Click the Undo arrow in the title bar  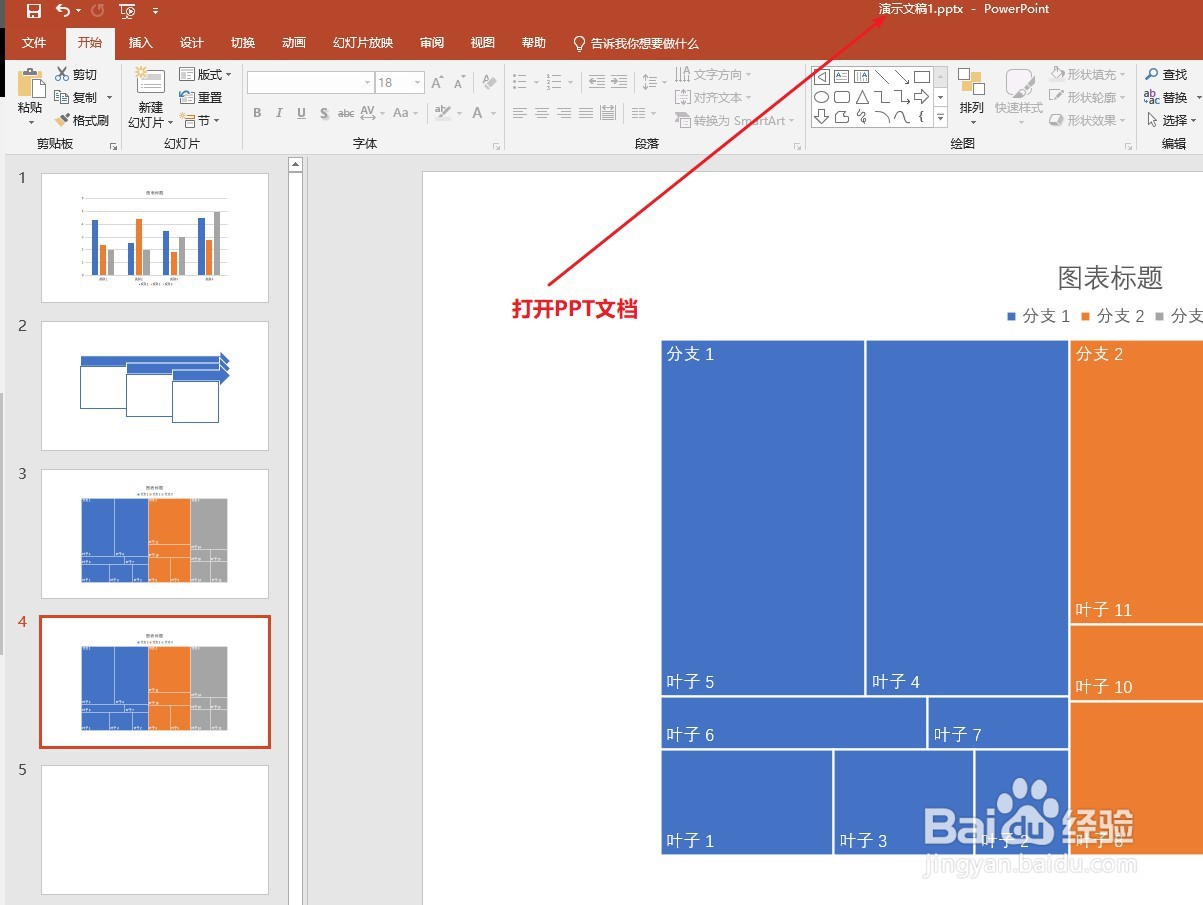(63, 11)
